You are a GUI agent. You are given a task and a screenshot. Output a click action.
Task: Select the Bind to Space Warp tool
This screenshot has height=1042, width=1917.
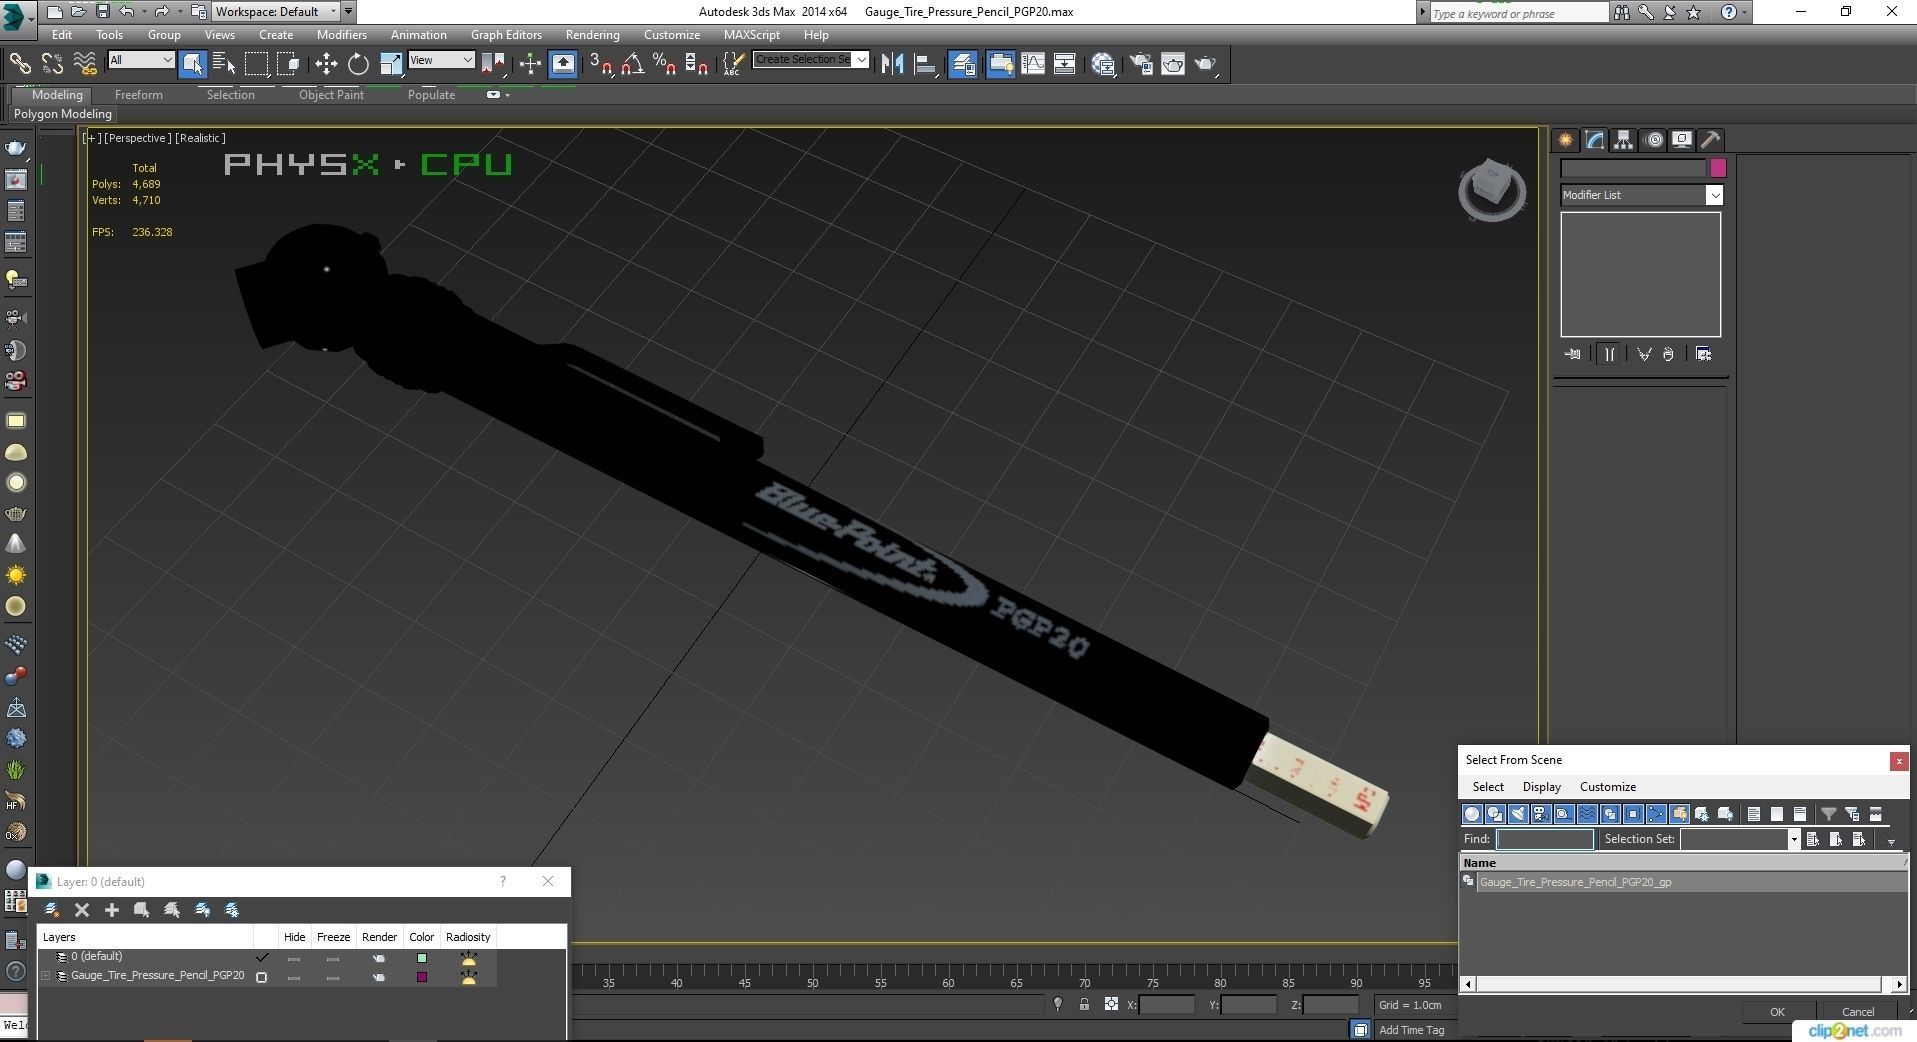click(x=85, y=64)
